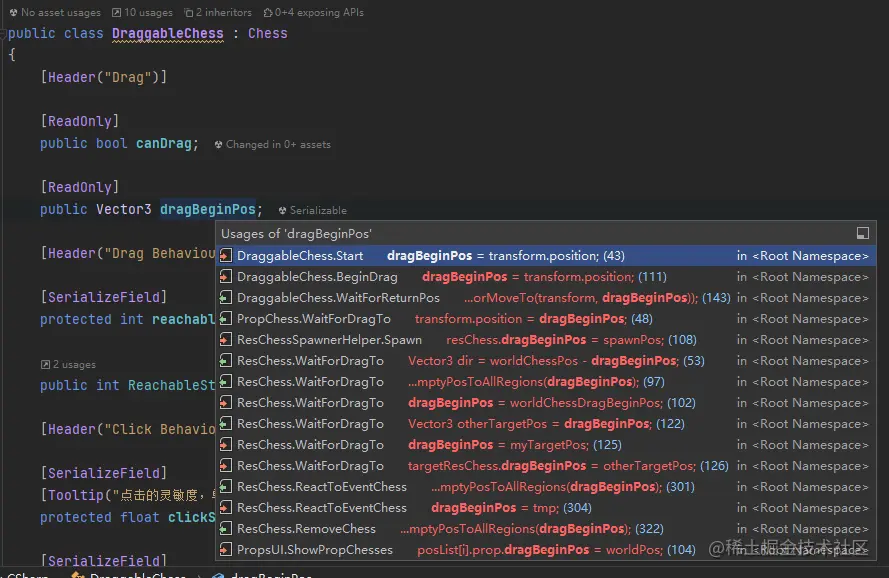This screenshot has height=578, width=889.
Task: Click [ReadOnly] attribute above dragBeginPos
Action: [x=80, y=187]
